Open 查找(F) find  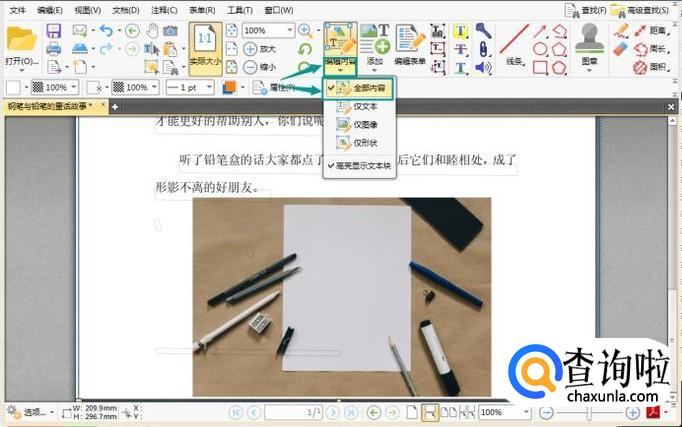[585, 10]
